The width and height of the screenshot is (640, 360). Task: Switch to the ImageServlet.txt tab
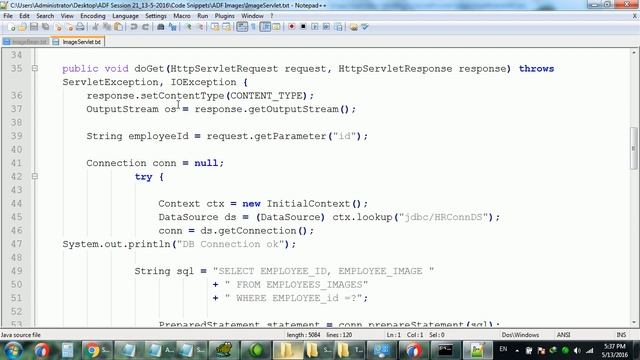pos(78,42)
